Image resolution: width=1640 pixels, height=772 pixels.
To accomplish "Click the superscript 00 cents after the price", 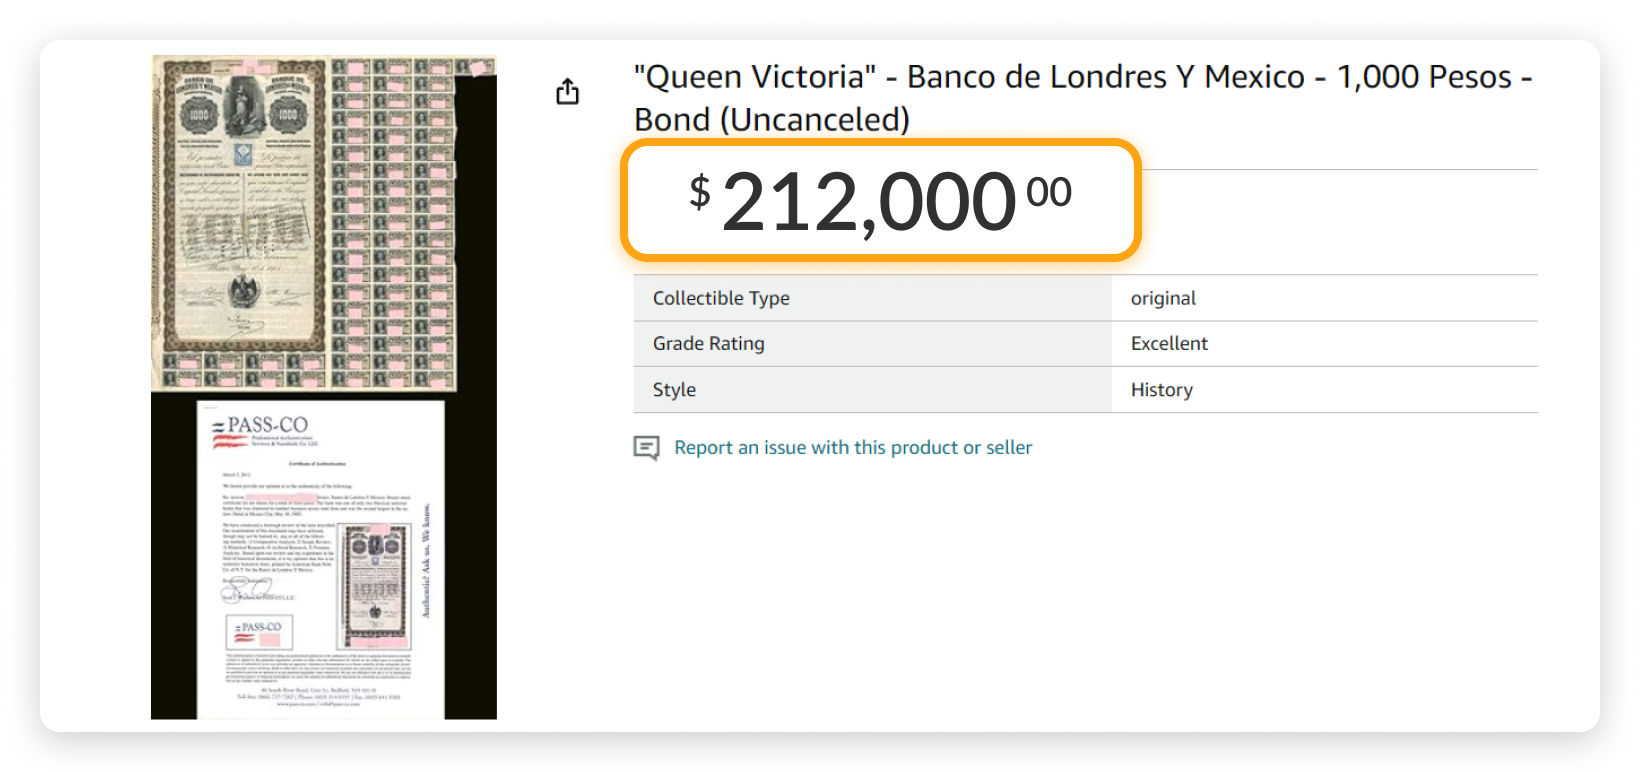I will [x=1050, y=190].
